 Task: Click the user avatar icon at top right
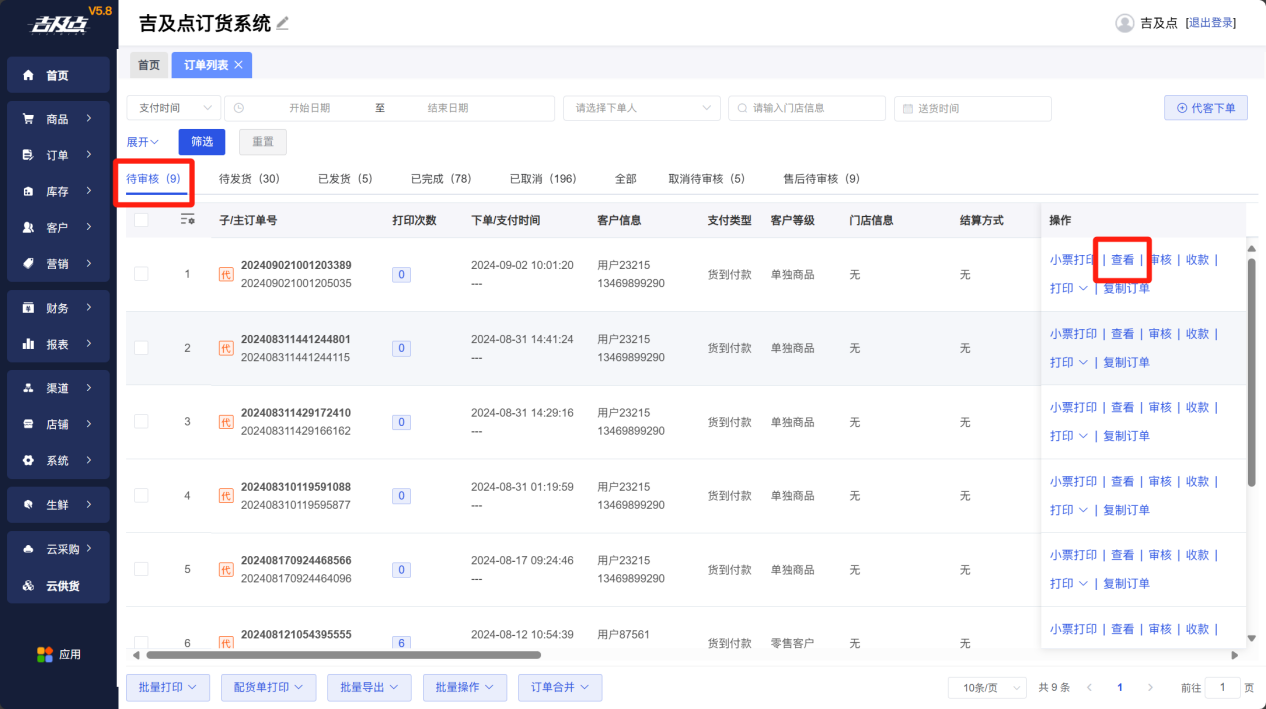[1125, 23]
